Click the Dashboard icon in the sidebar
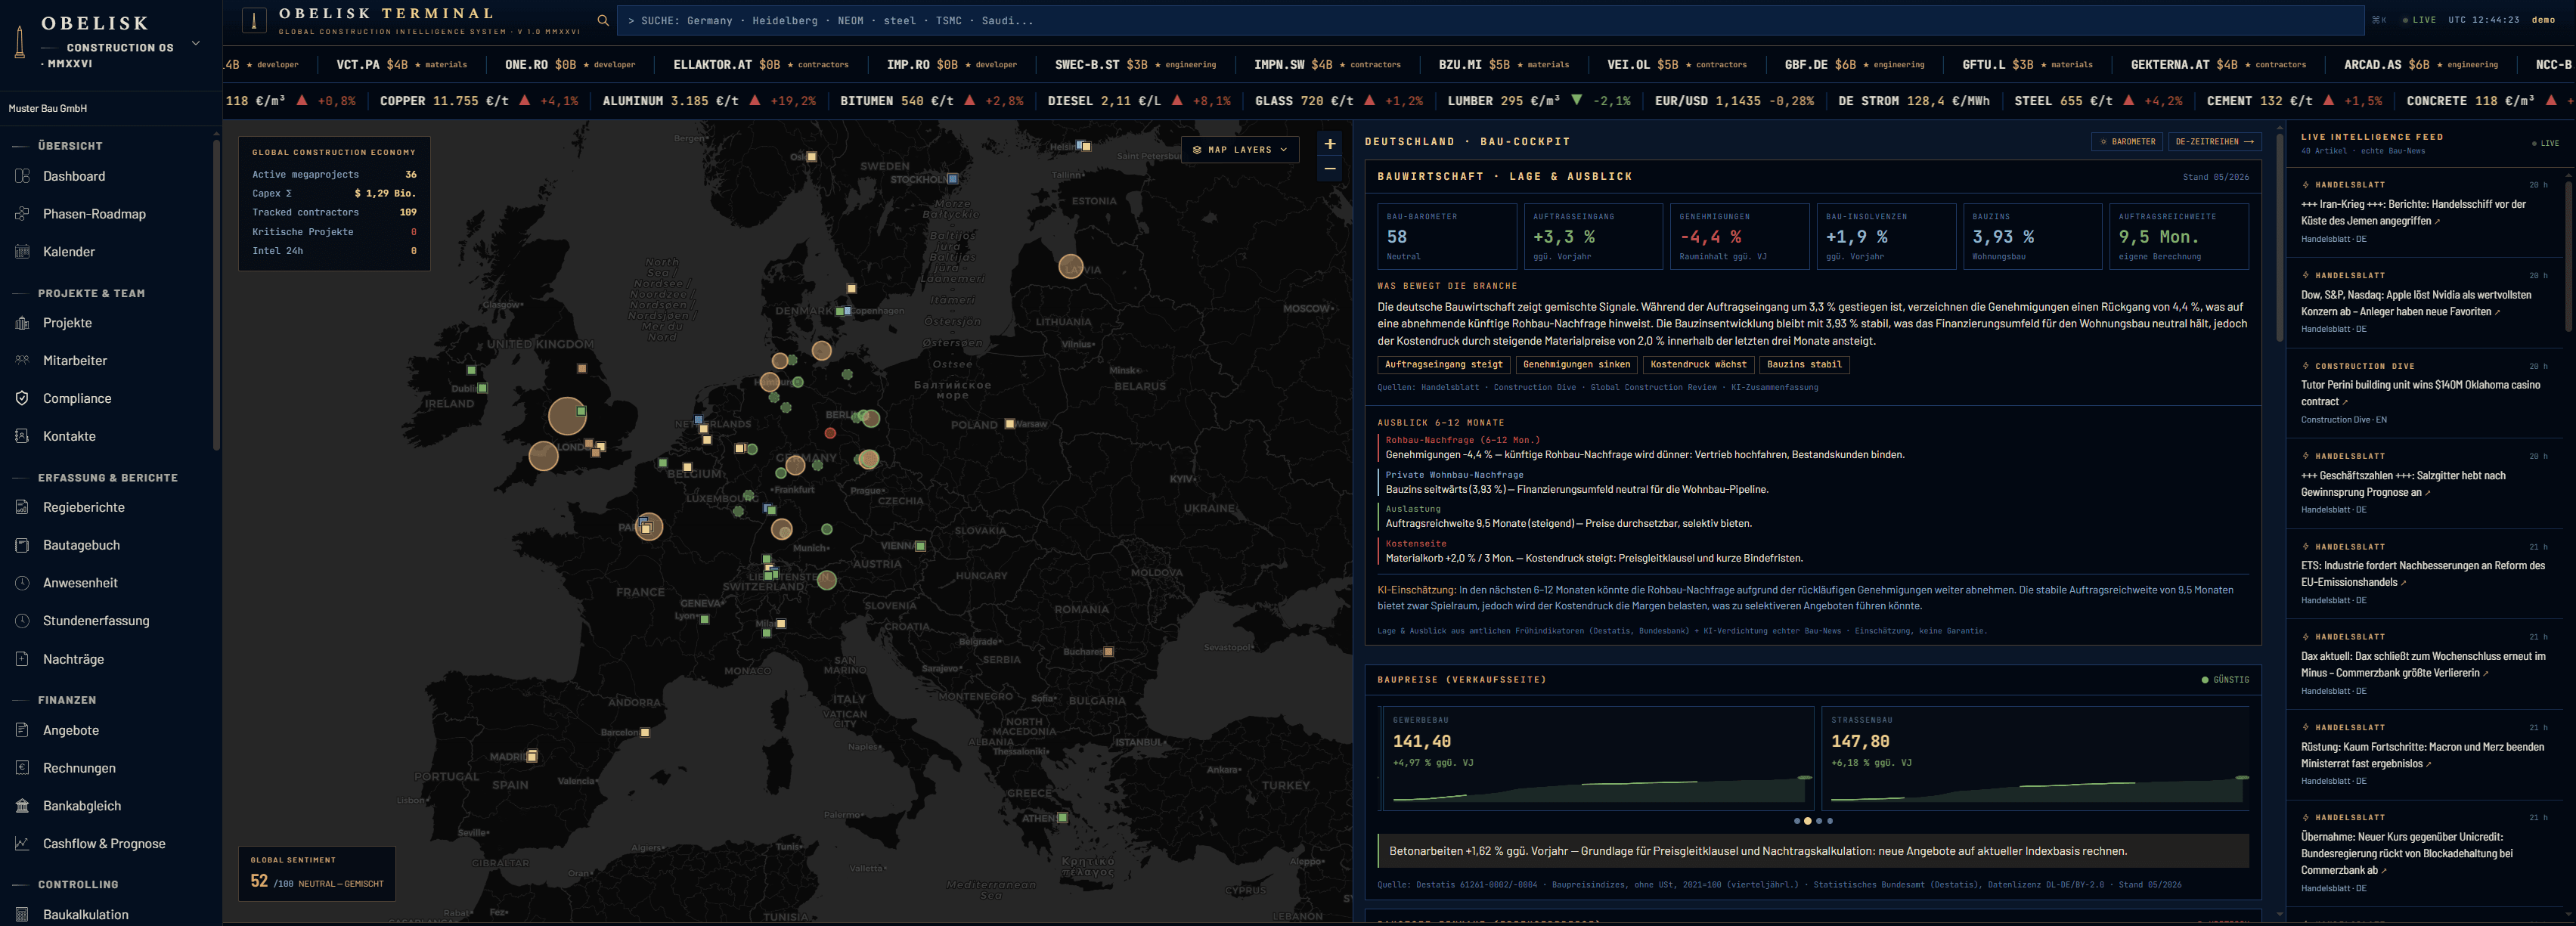The width and height of the screenshot is (2576, 926). [x=22, y=176]
